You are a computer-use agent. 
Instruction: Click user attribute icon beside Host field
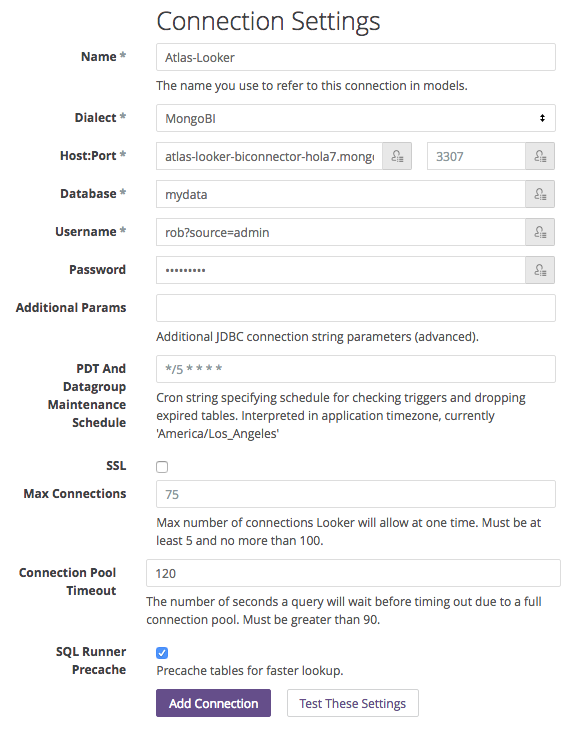pos(397,156)
